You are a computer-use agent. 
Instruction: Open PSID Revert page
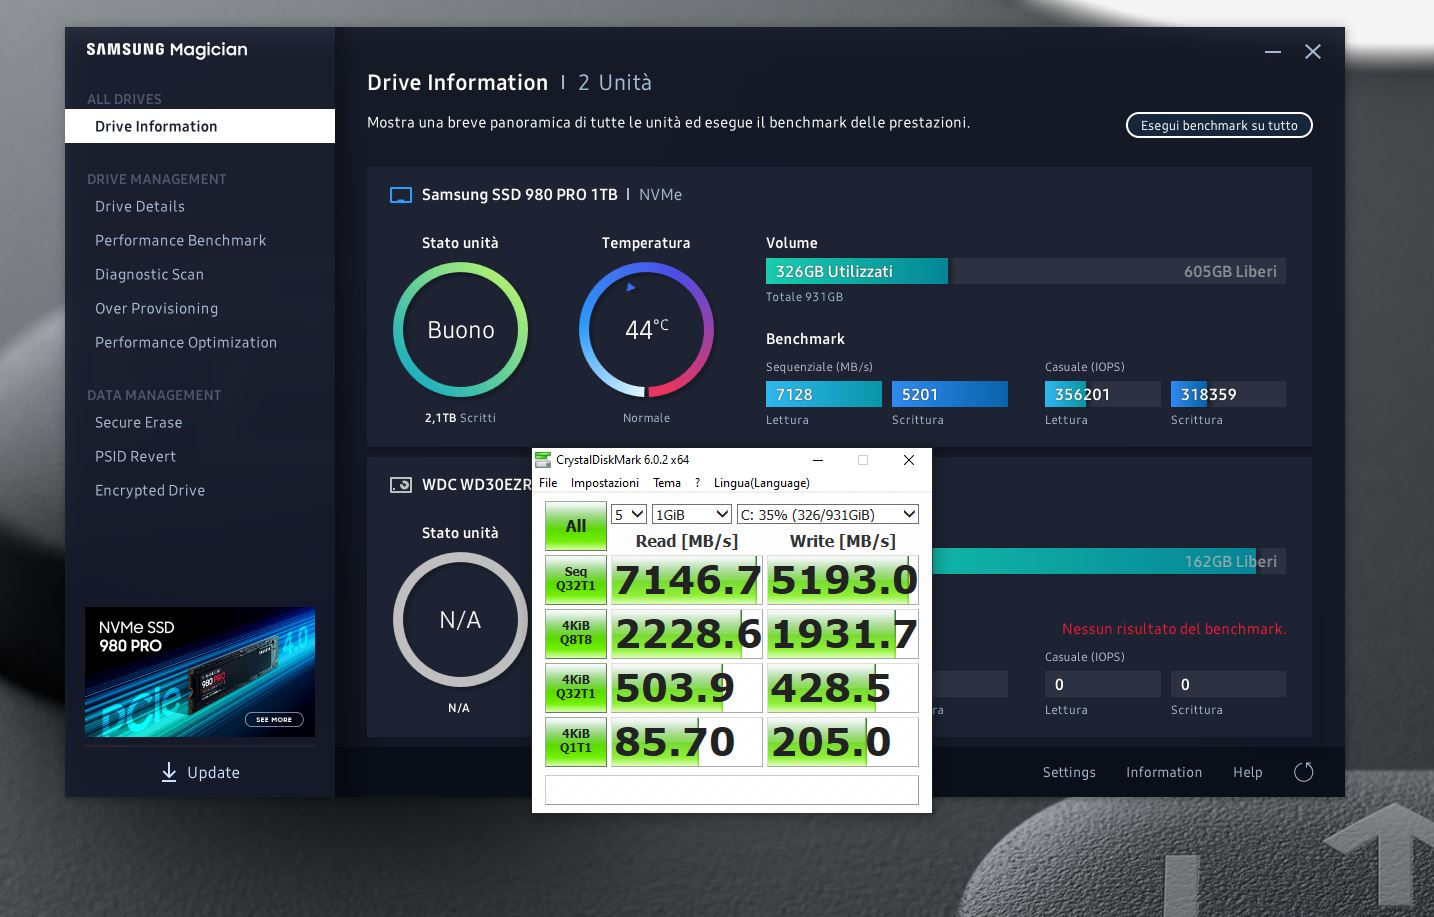click(135, 456)
